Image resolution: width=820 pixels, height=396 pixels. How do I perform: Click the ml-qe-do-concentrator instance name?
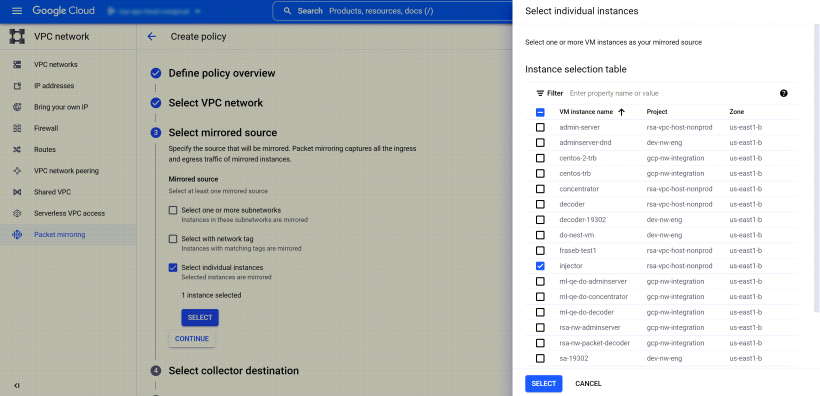[594, 297]
